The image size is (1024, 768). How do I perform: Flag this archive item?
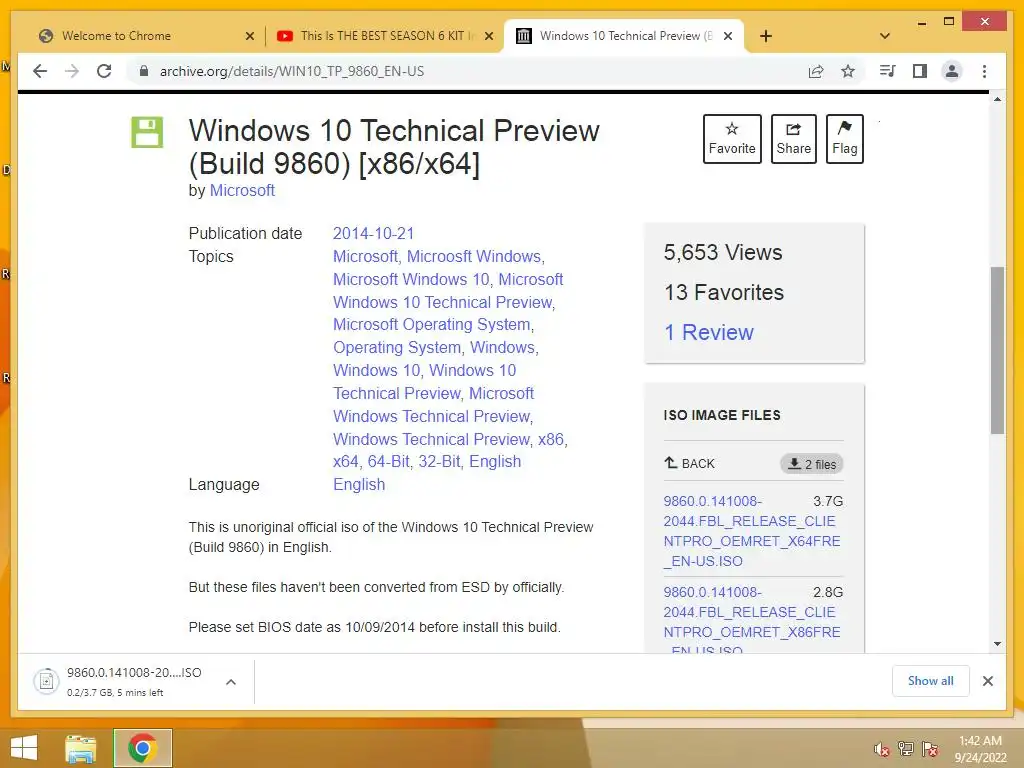[x=844, y=138]
